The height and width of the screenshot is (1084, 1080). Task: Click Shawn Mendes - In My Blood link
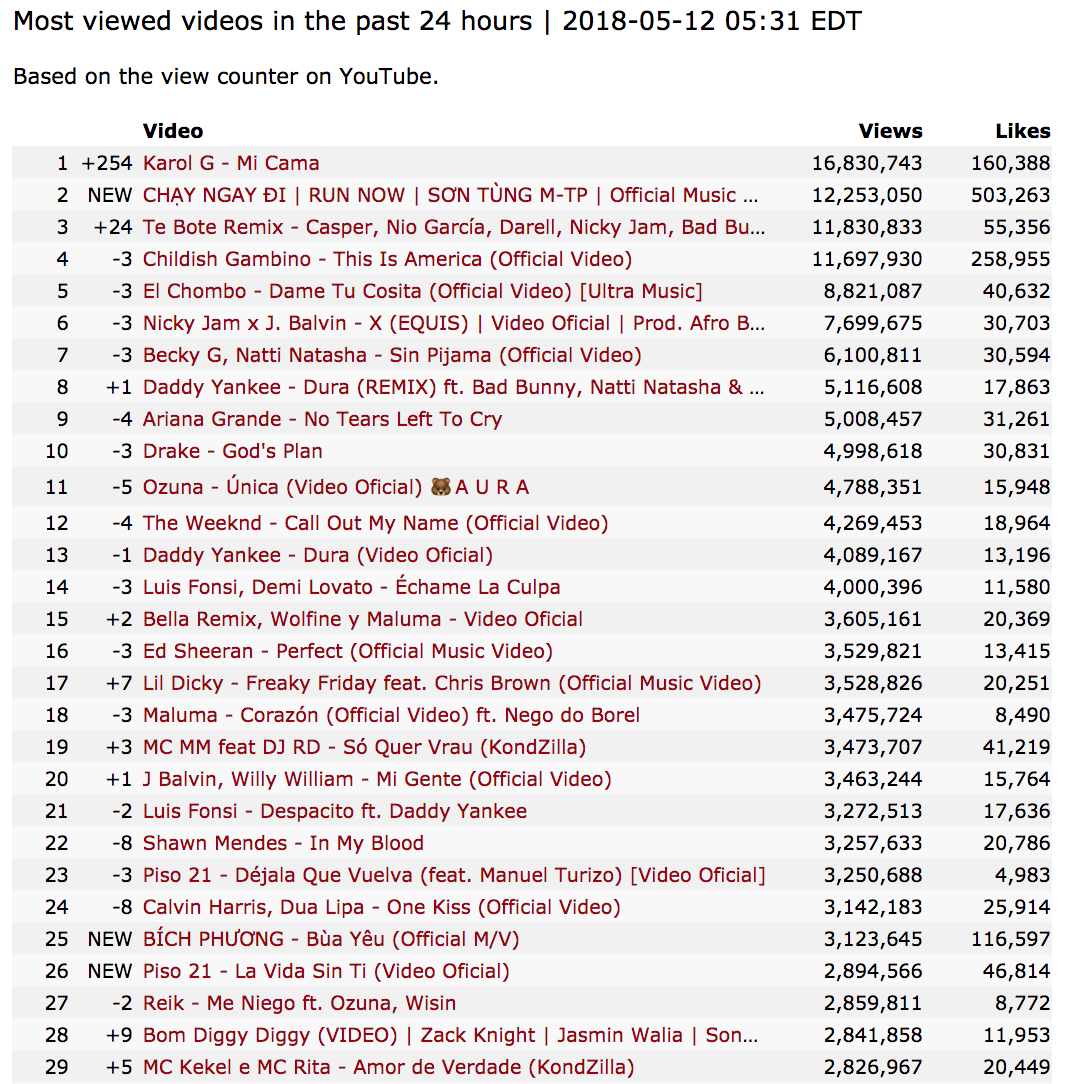click(283, 843)
